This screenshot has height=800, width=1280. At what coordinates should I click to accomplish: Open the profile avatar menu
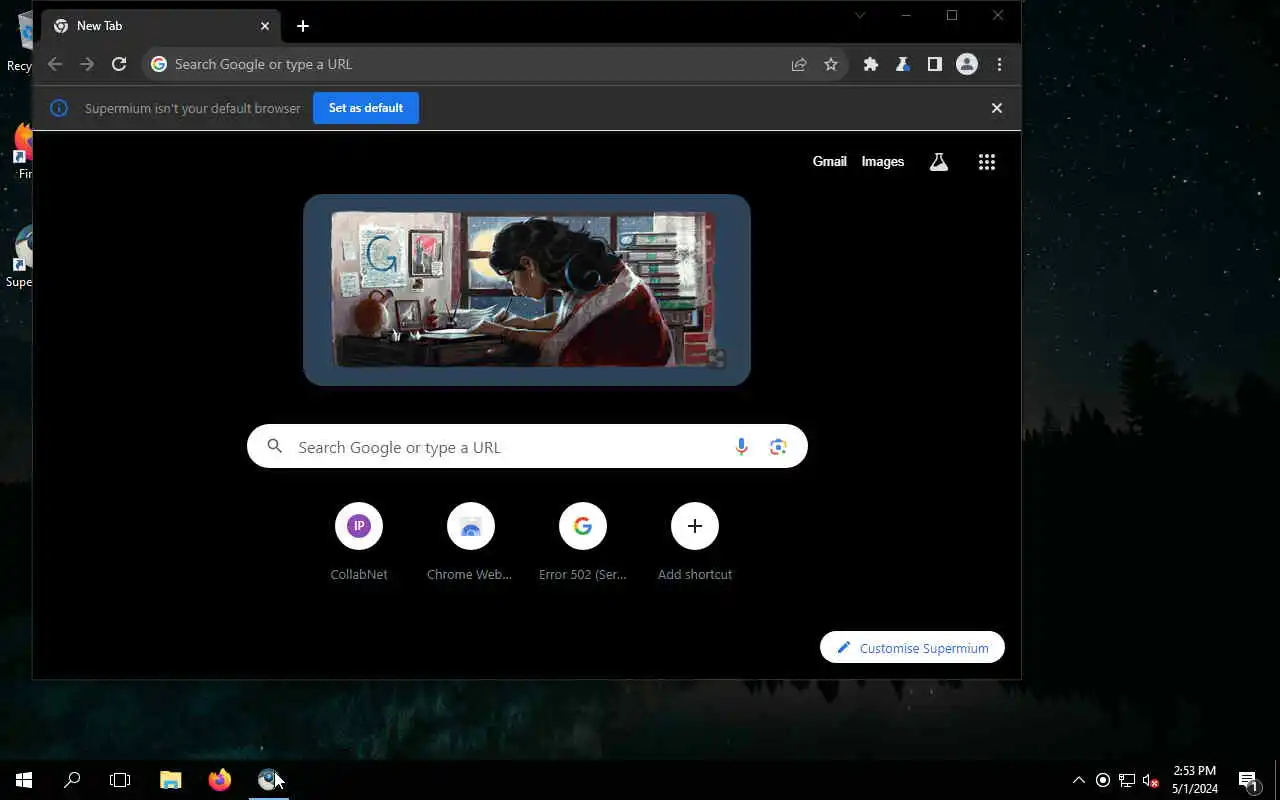[x=967, y=64]
